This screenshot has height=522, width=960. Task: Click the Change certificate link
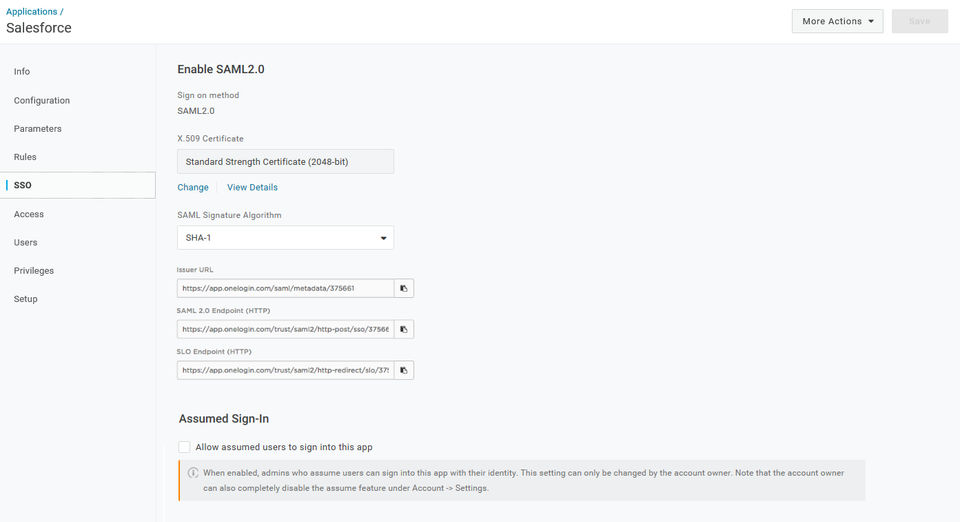tap(193, 187)
